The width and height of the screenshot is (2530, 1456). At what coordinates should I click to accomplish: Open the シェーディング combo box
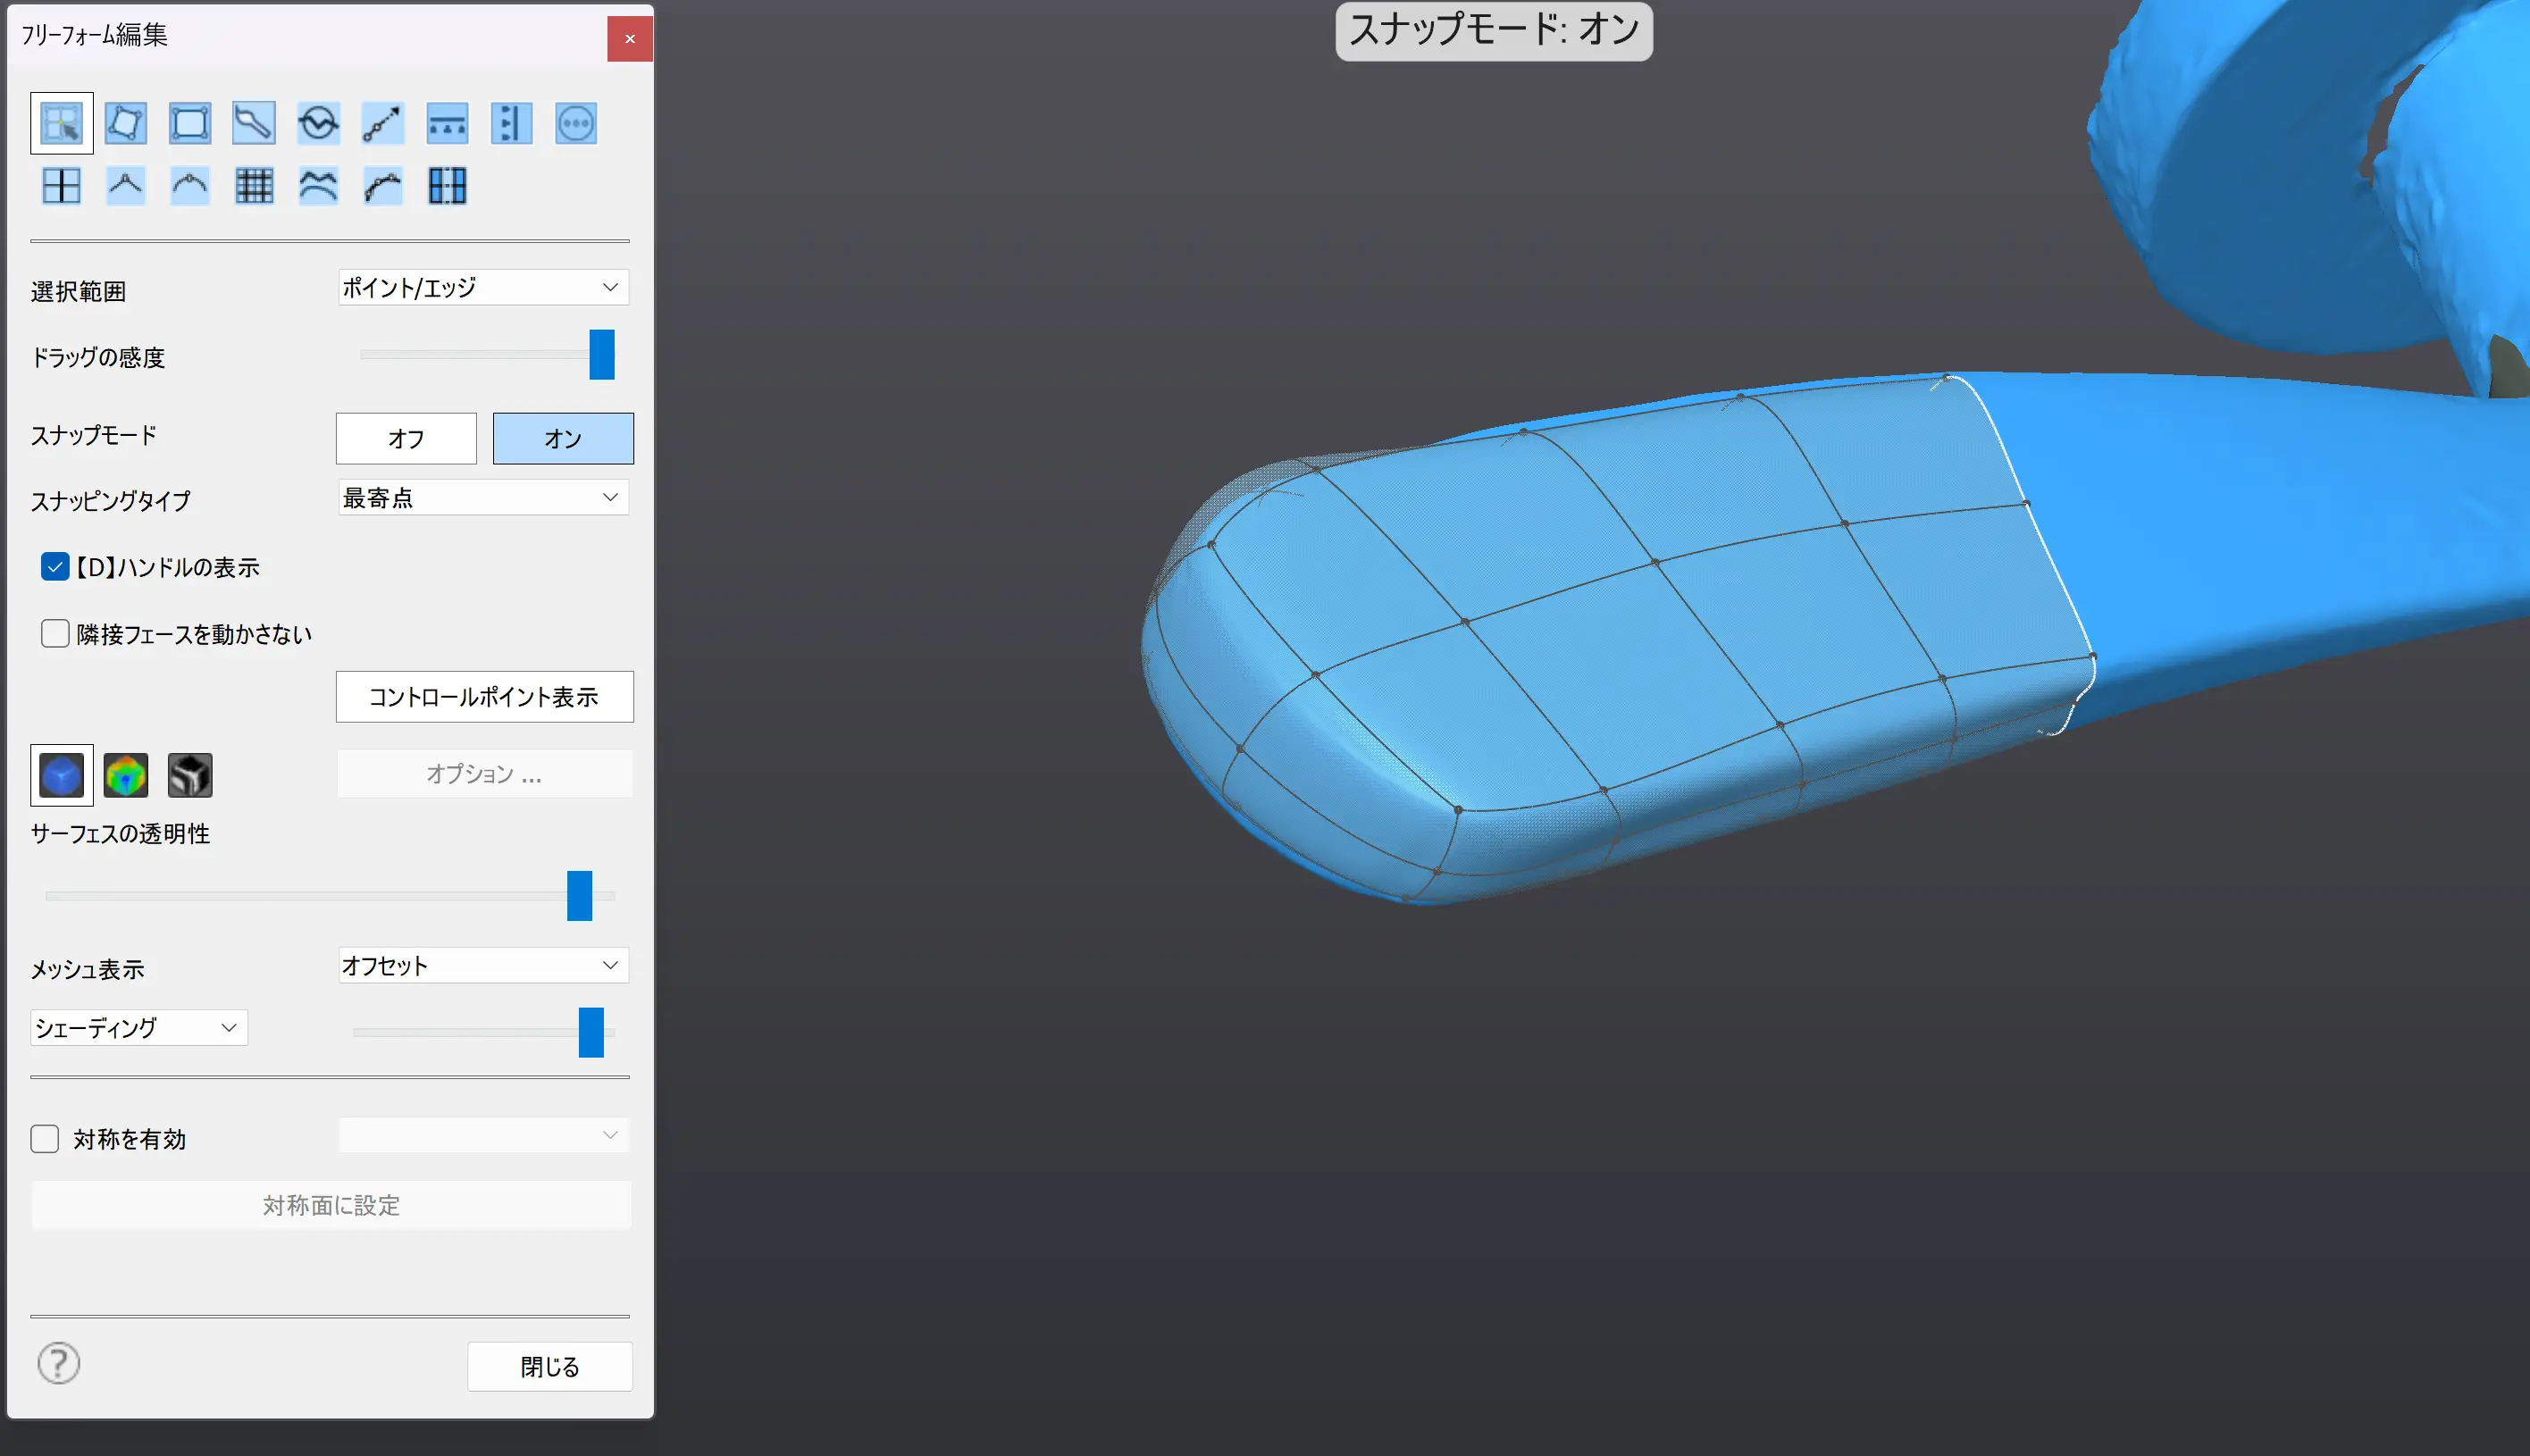(x=139, y=1028)
